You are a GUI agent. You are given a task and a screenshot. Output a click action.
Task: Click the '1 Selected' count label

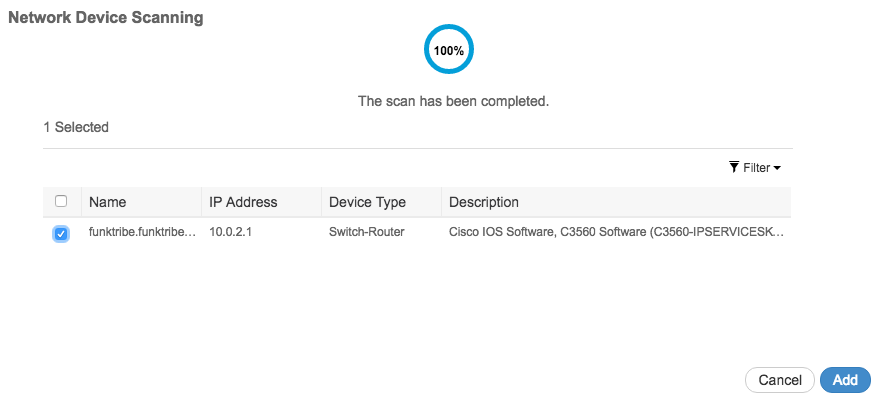(76, 127)
